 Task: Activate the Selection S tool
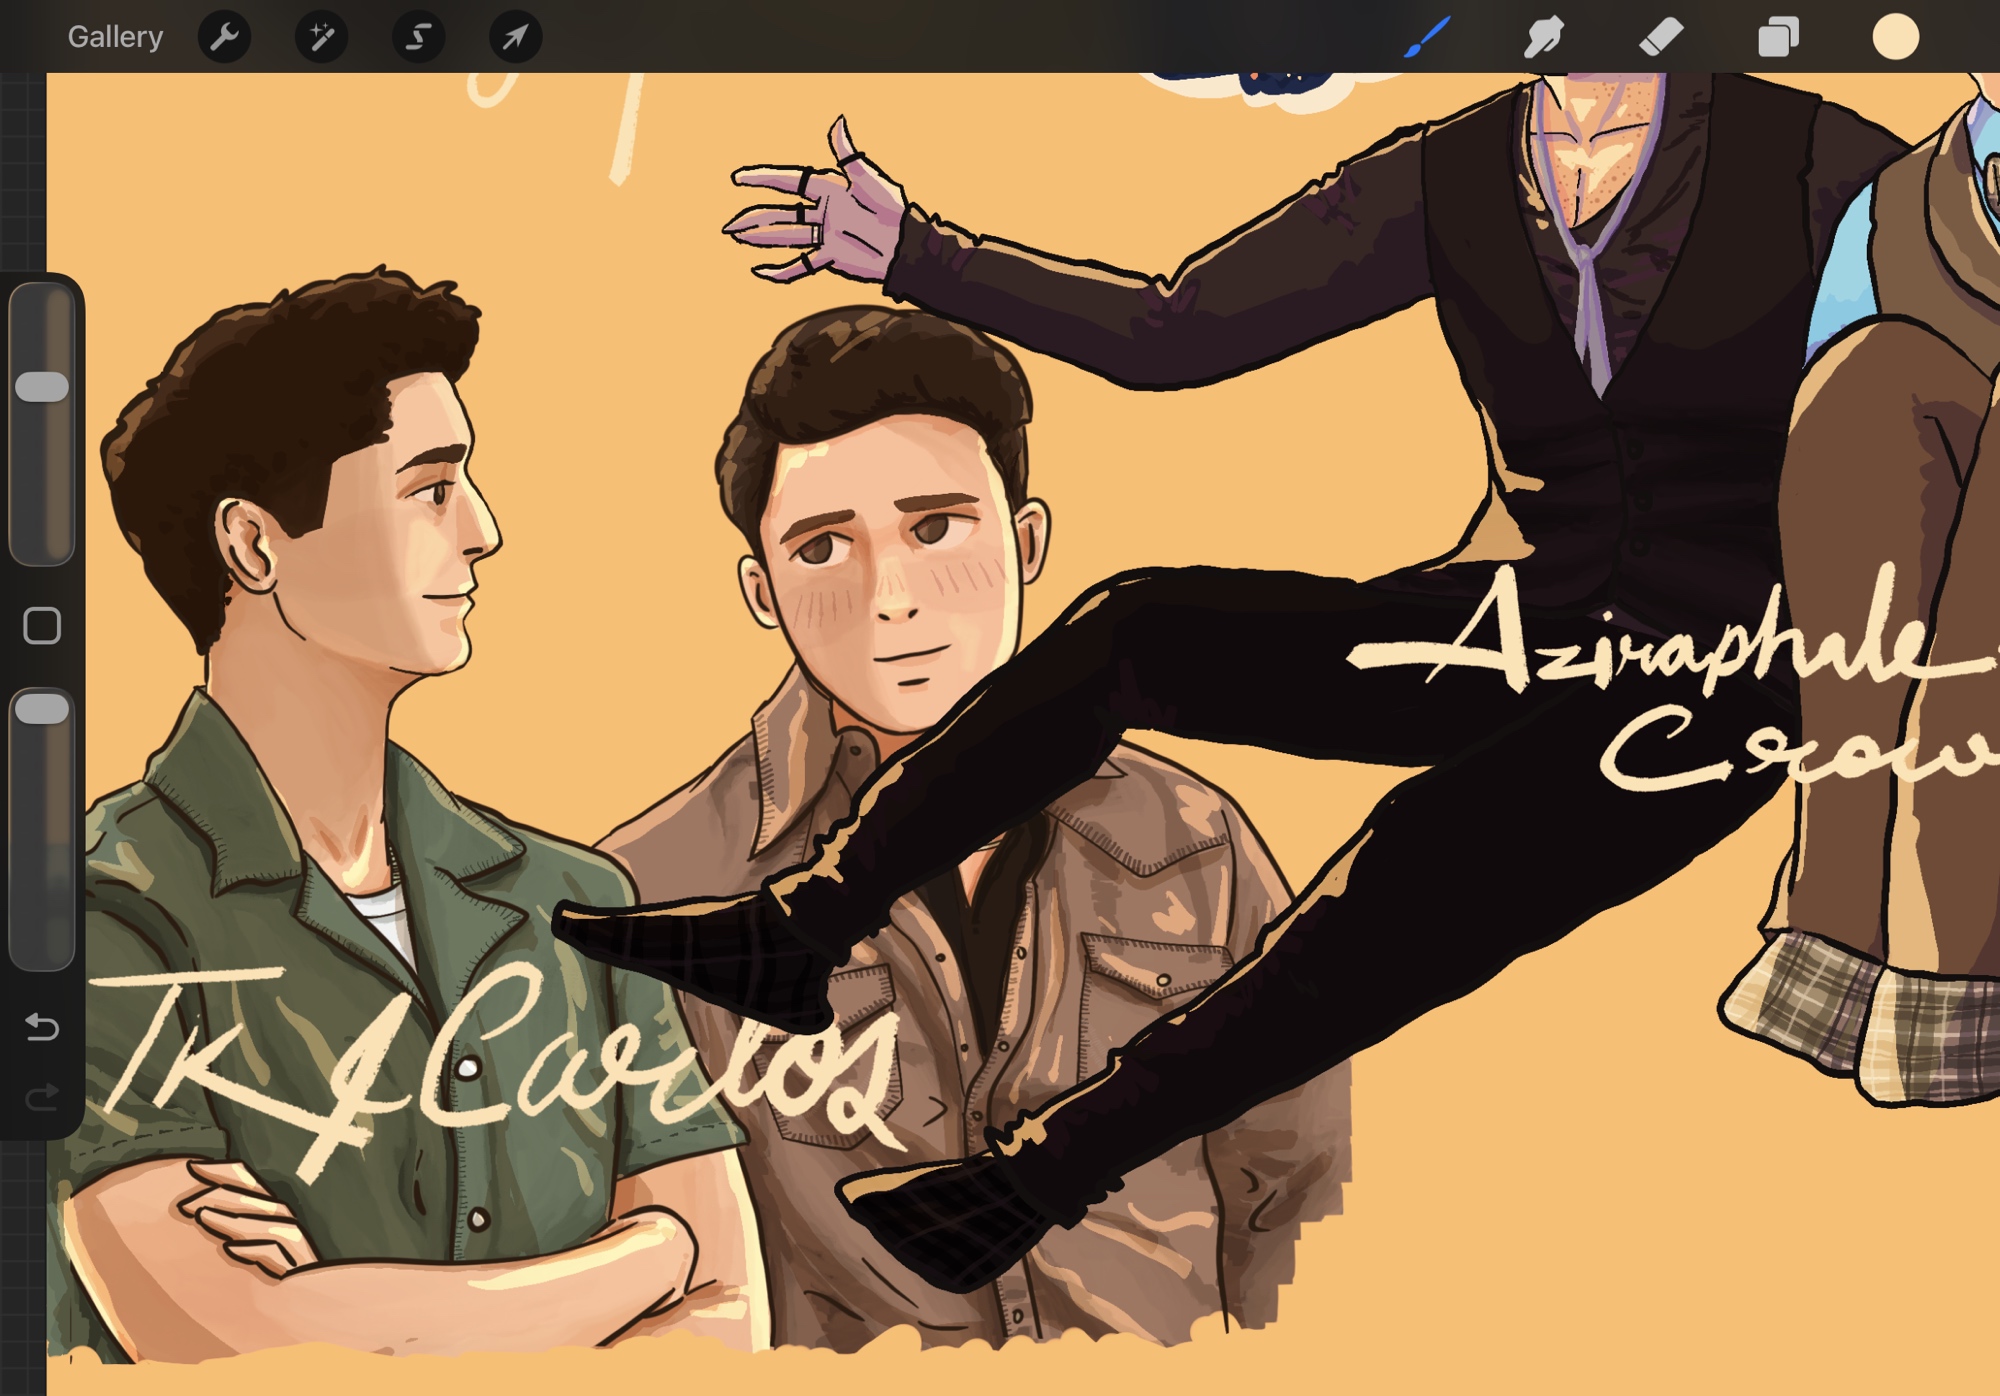click(x=418, y=37)
